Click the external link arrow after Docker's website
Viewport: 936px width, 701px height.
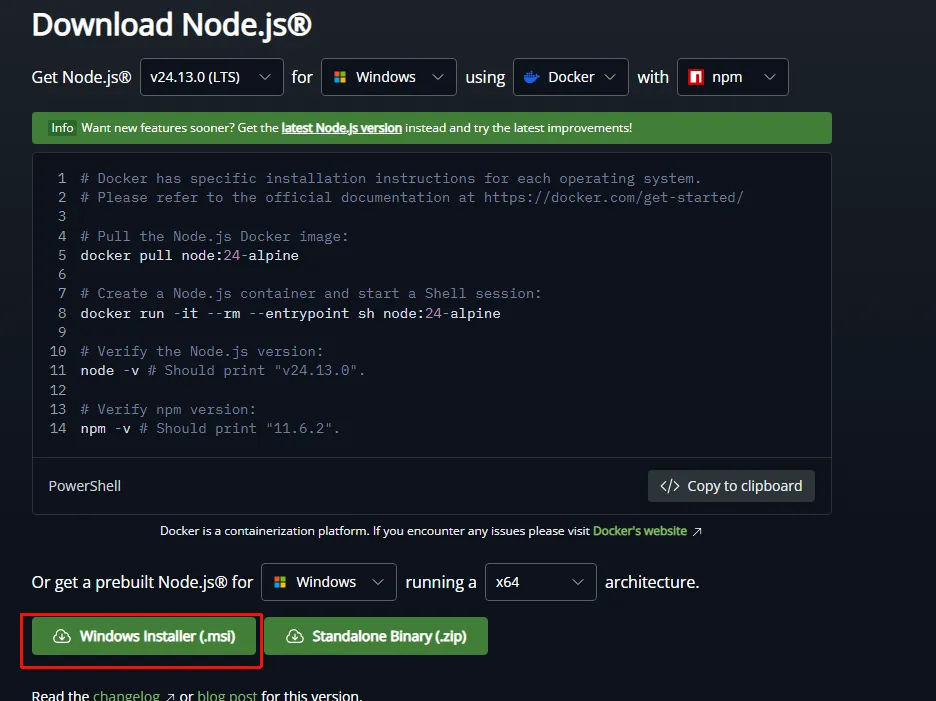[x=697, y=531]
